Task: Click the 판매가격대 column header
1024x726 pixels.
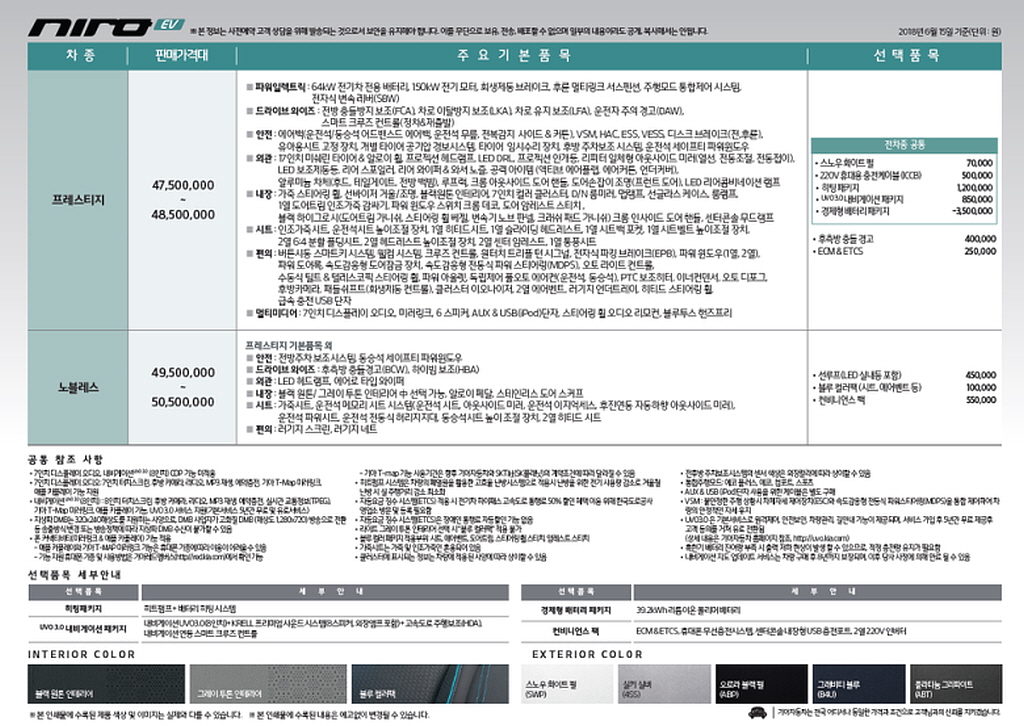Action: pos(182,55)
